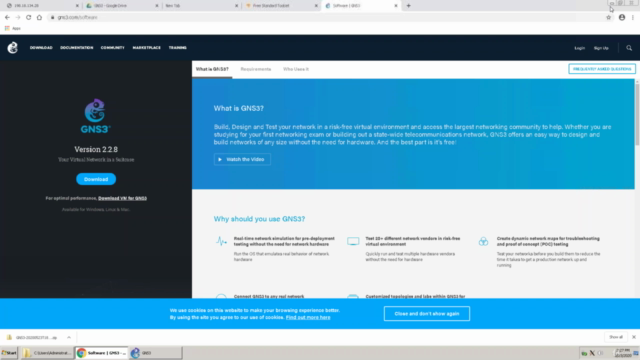Image resolution: width=640 pixels, height=360 pixels.
Task: Click the Why should you use GNS3? heading
Action: tap(259, 219)
